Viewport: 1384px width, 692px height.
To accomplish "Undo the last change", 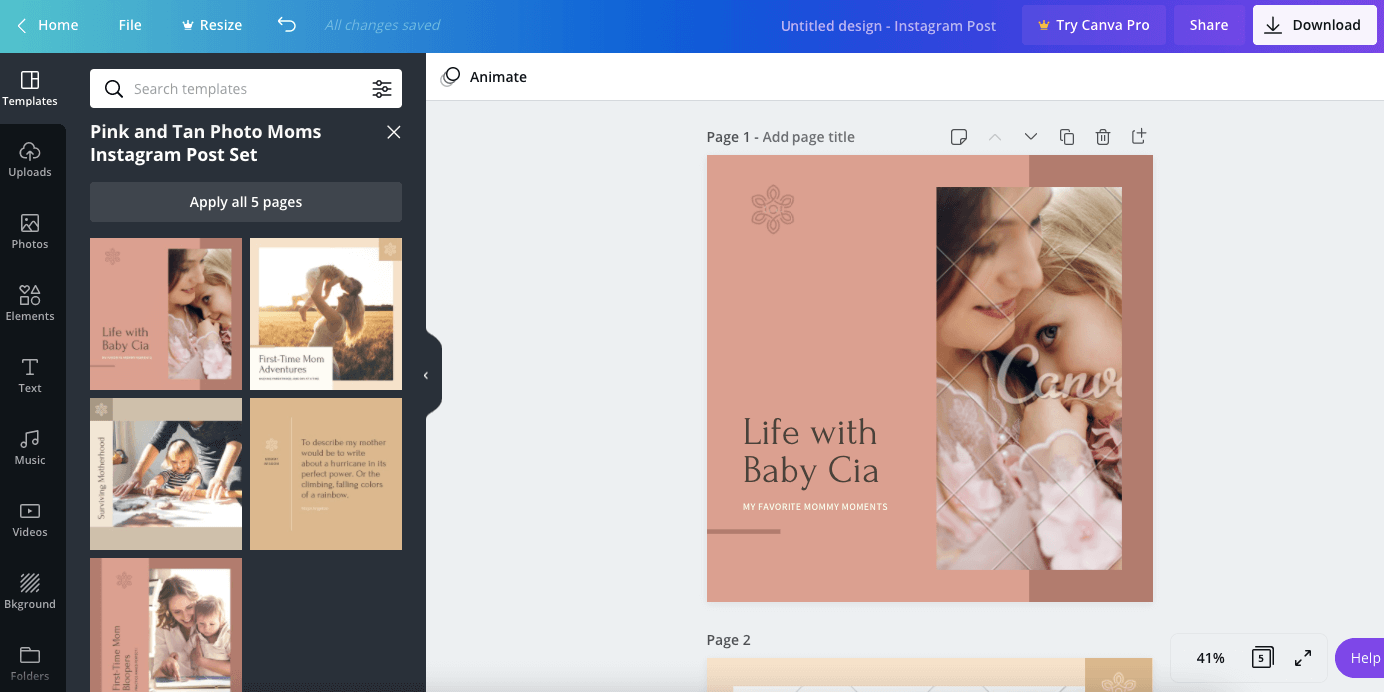I will click(287, 24).
